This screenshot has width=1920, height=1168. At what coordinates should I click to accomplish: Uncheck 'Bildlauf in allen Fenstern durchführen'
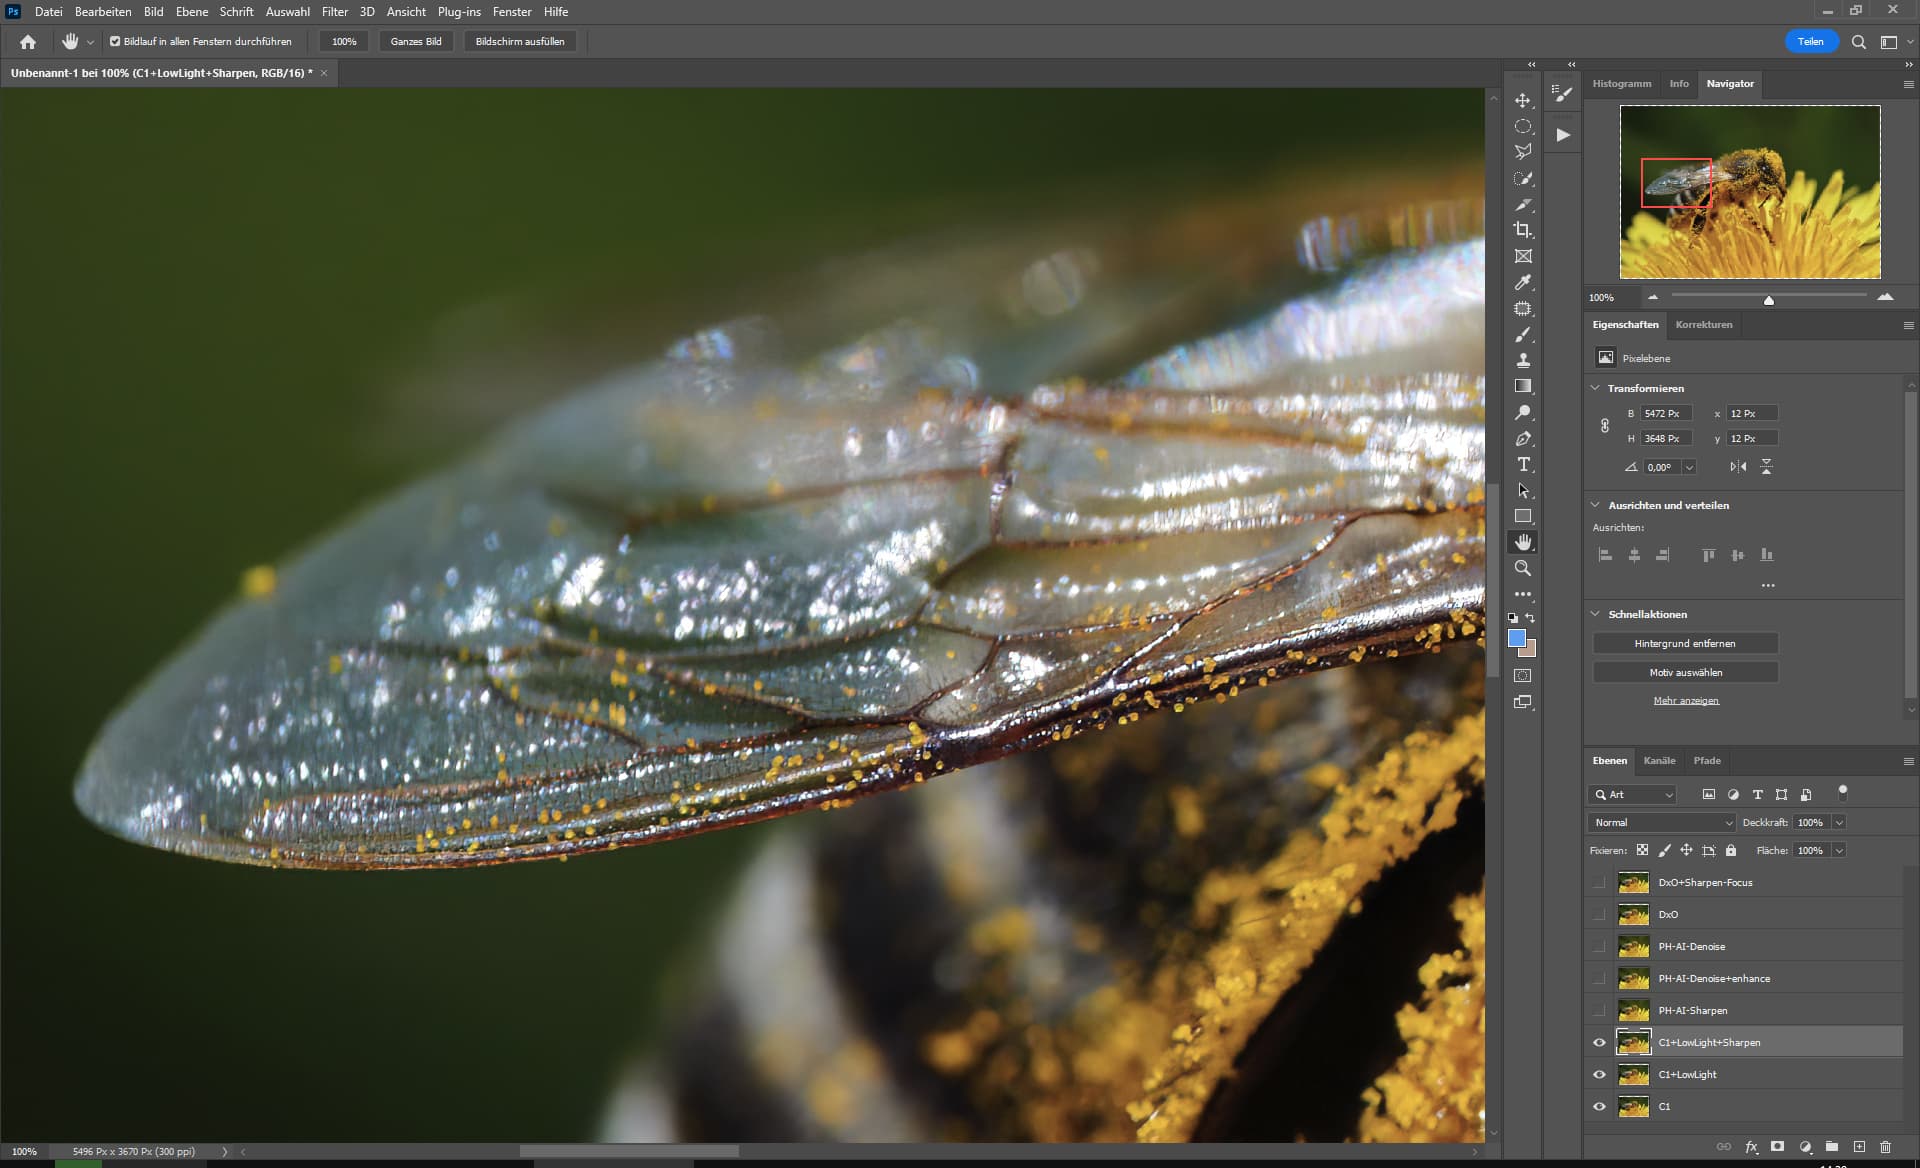tap(115, 42)
